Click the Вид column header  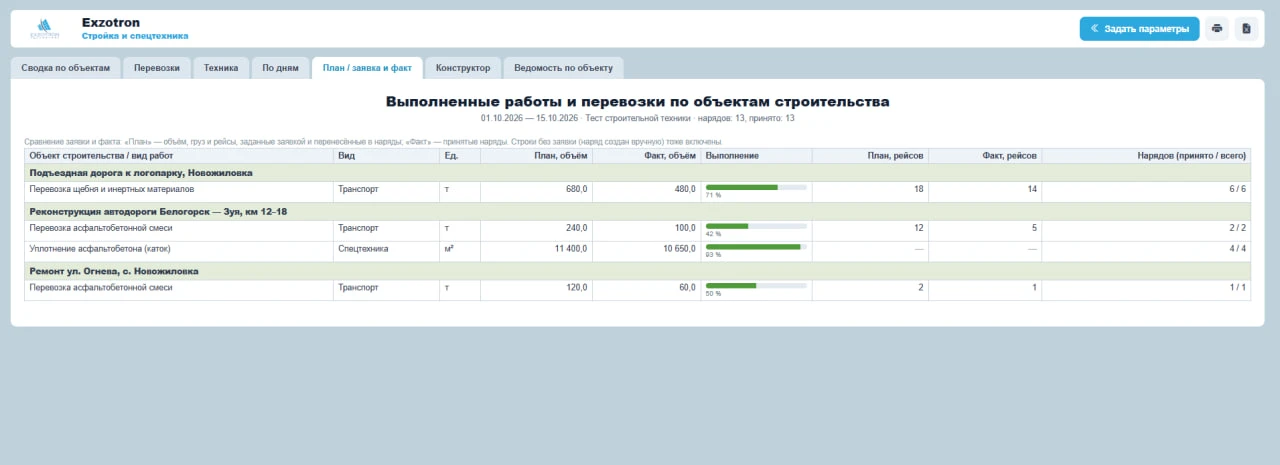click(x=386, y=156)
